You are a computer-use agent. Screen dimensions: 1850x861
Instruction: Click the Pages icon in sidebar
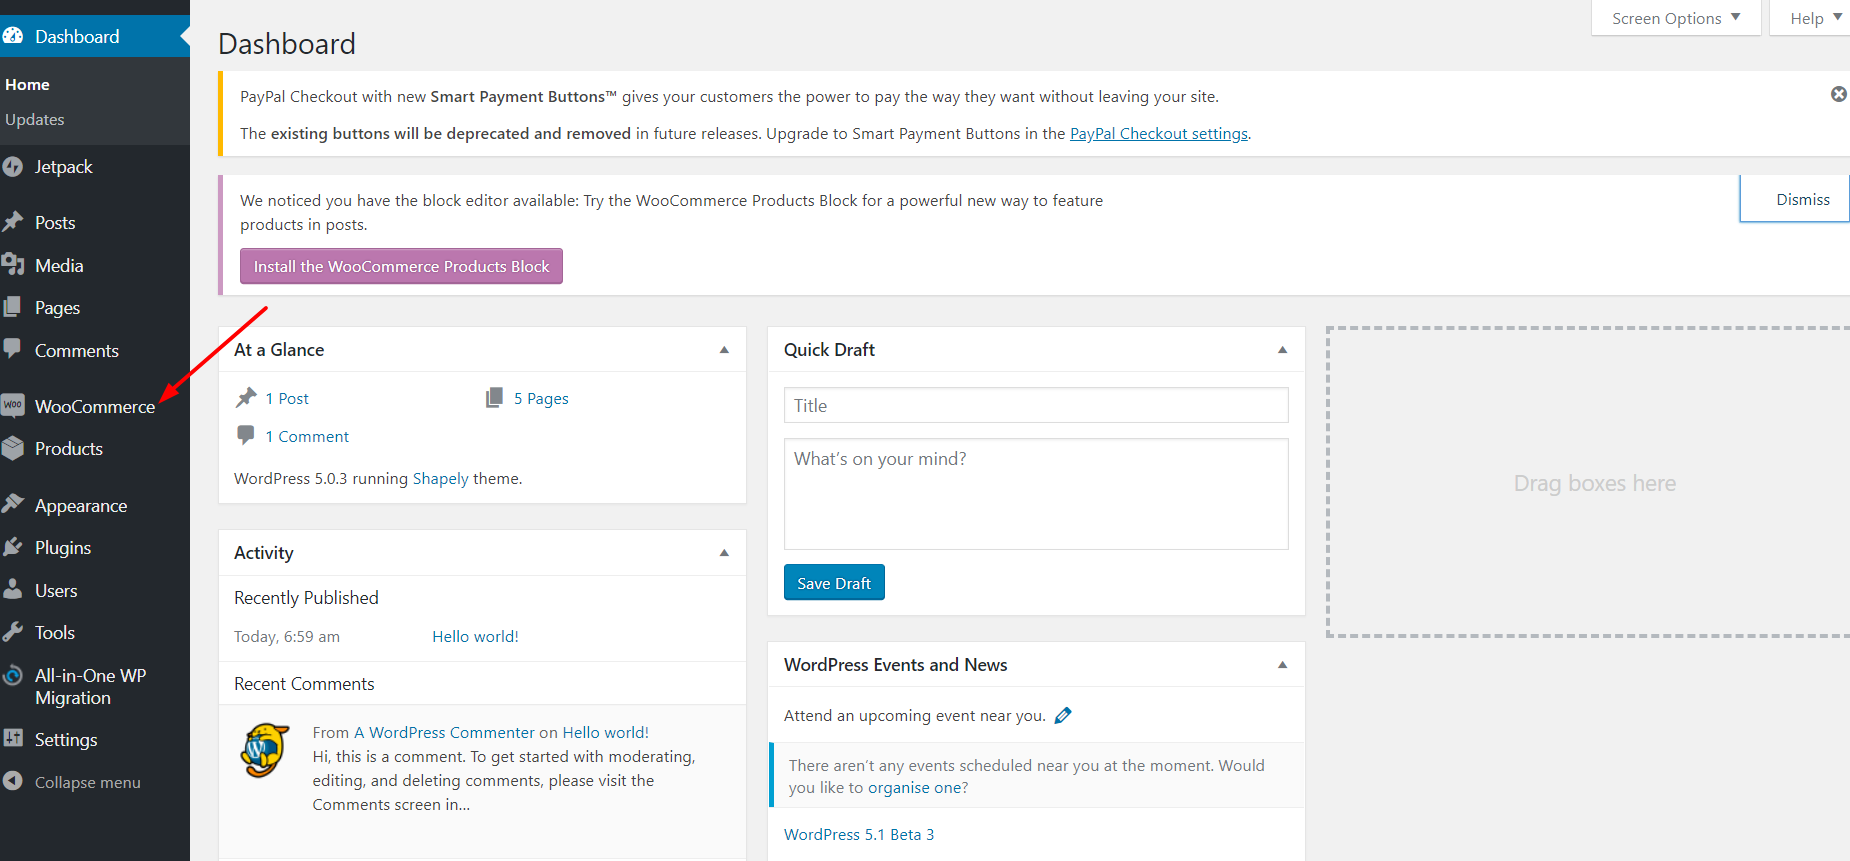click(12, 308)
